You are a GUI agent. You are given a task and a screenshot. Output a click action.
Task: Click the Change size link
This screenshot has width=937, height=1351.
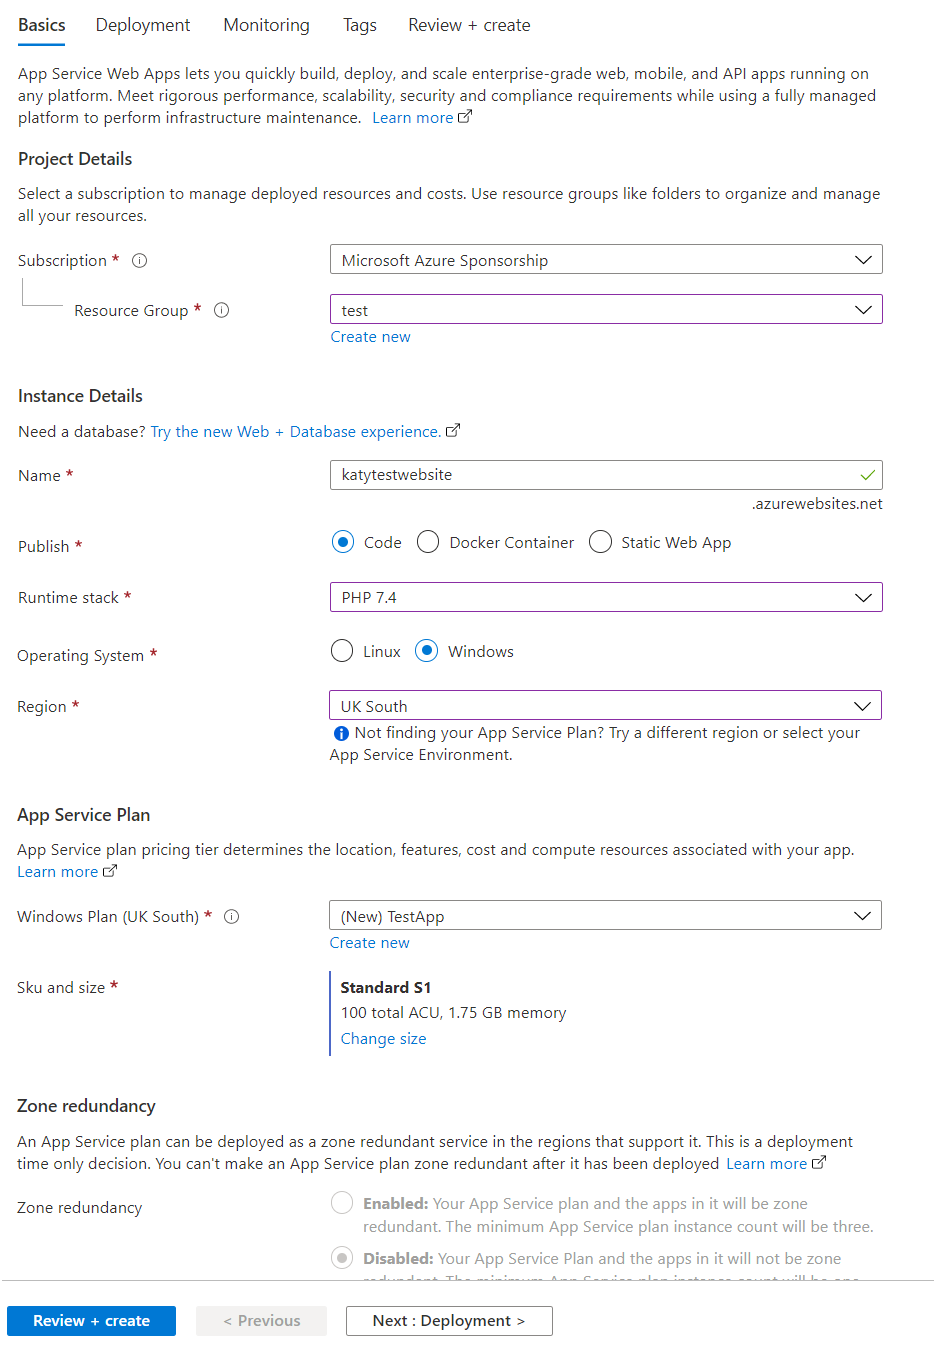(383, 1039)
